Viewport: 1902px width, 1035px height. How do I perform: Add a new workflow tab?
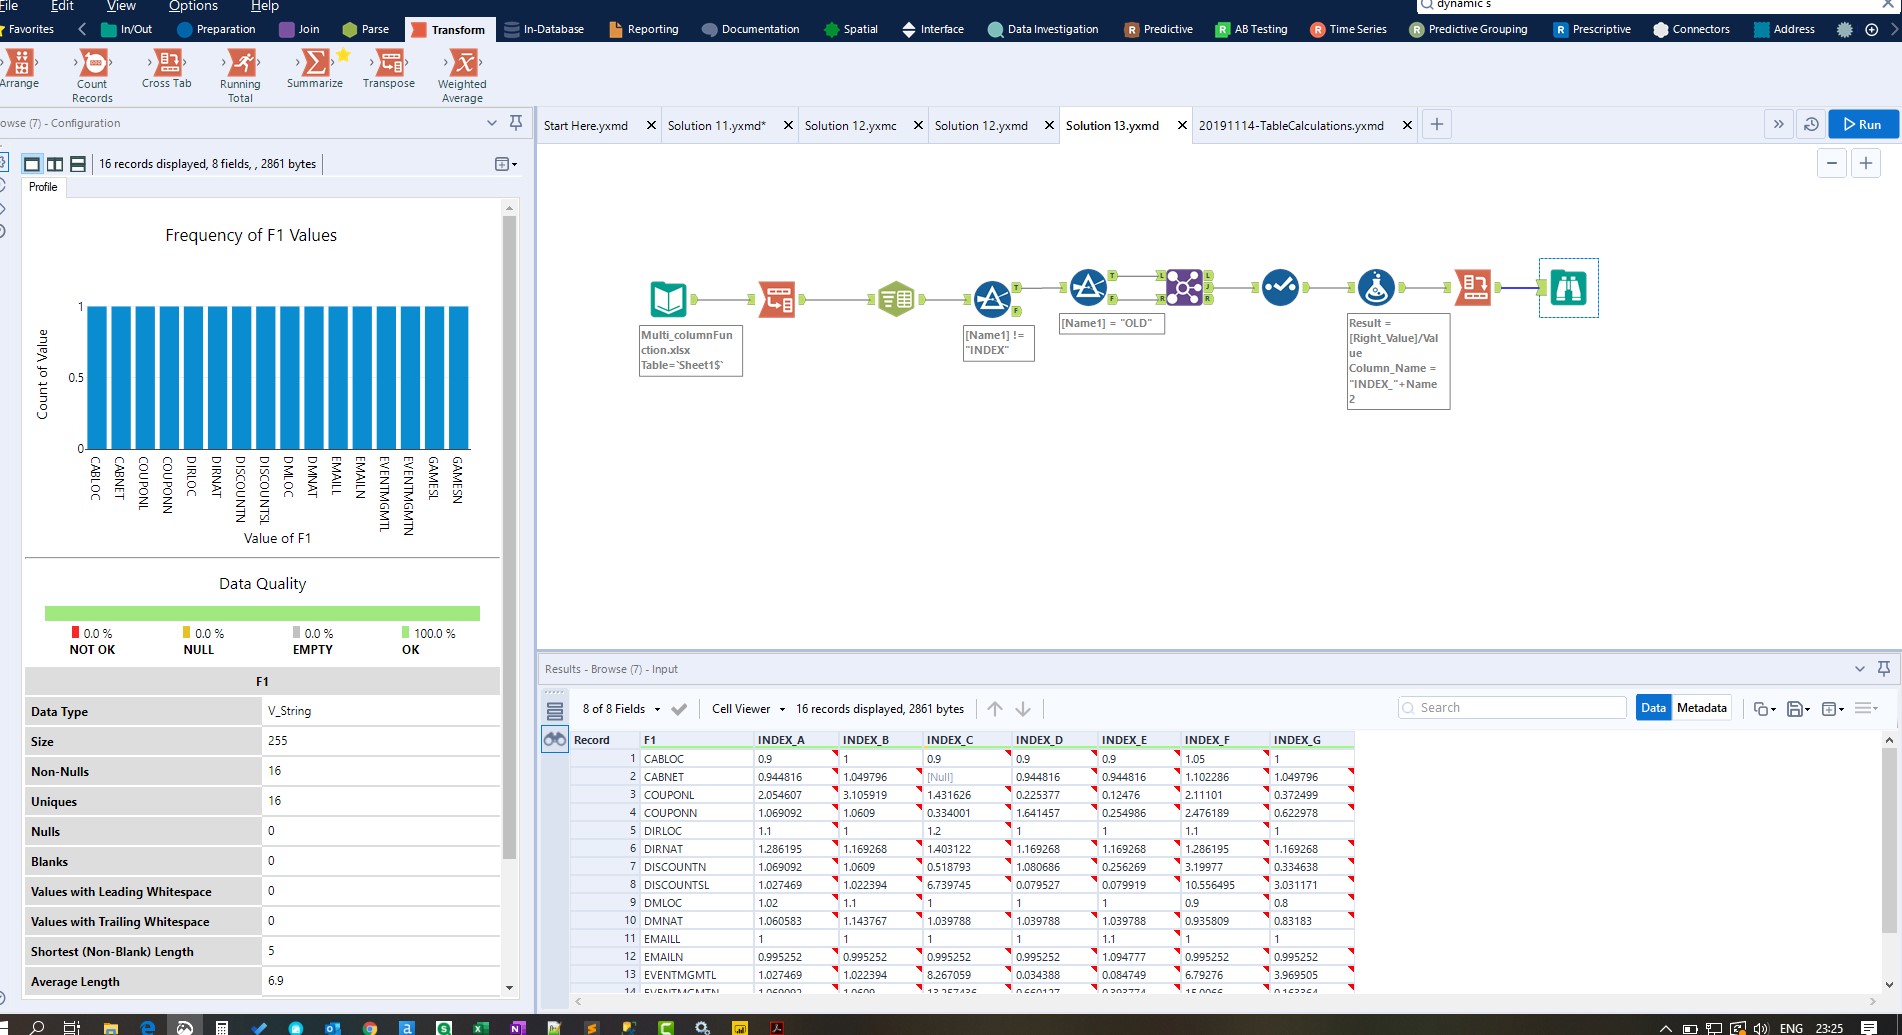[1436, 125]
